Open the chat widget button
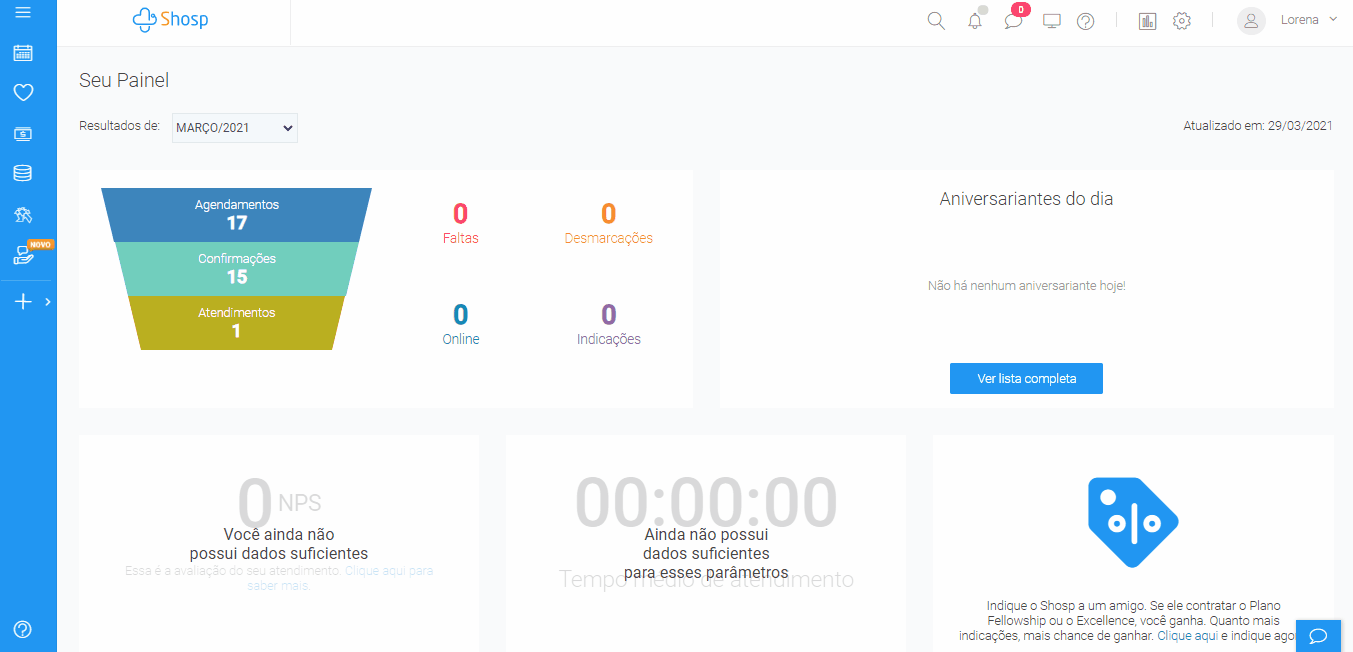This screenshot has width=1353, height=652. [1318, 635]
